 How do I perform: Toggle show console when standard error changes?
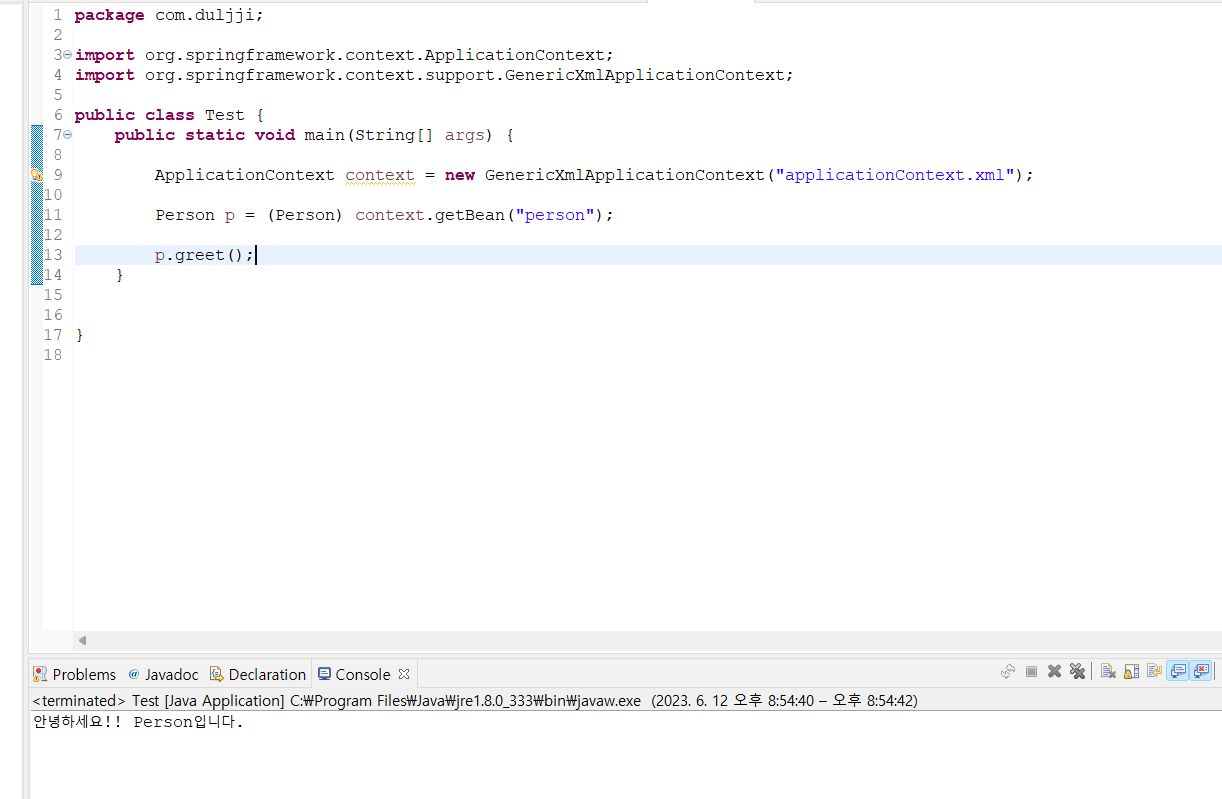click(1201, 672)
